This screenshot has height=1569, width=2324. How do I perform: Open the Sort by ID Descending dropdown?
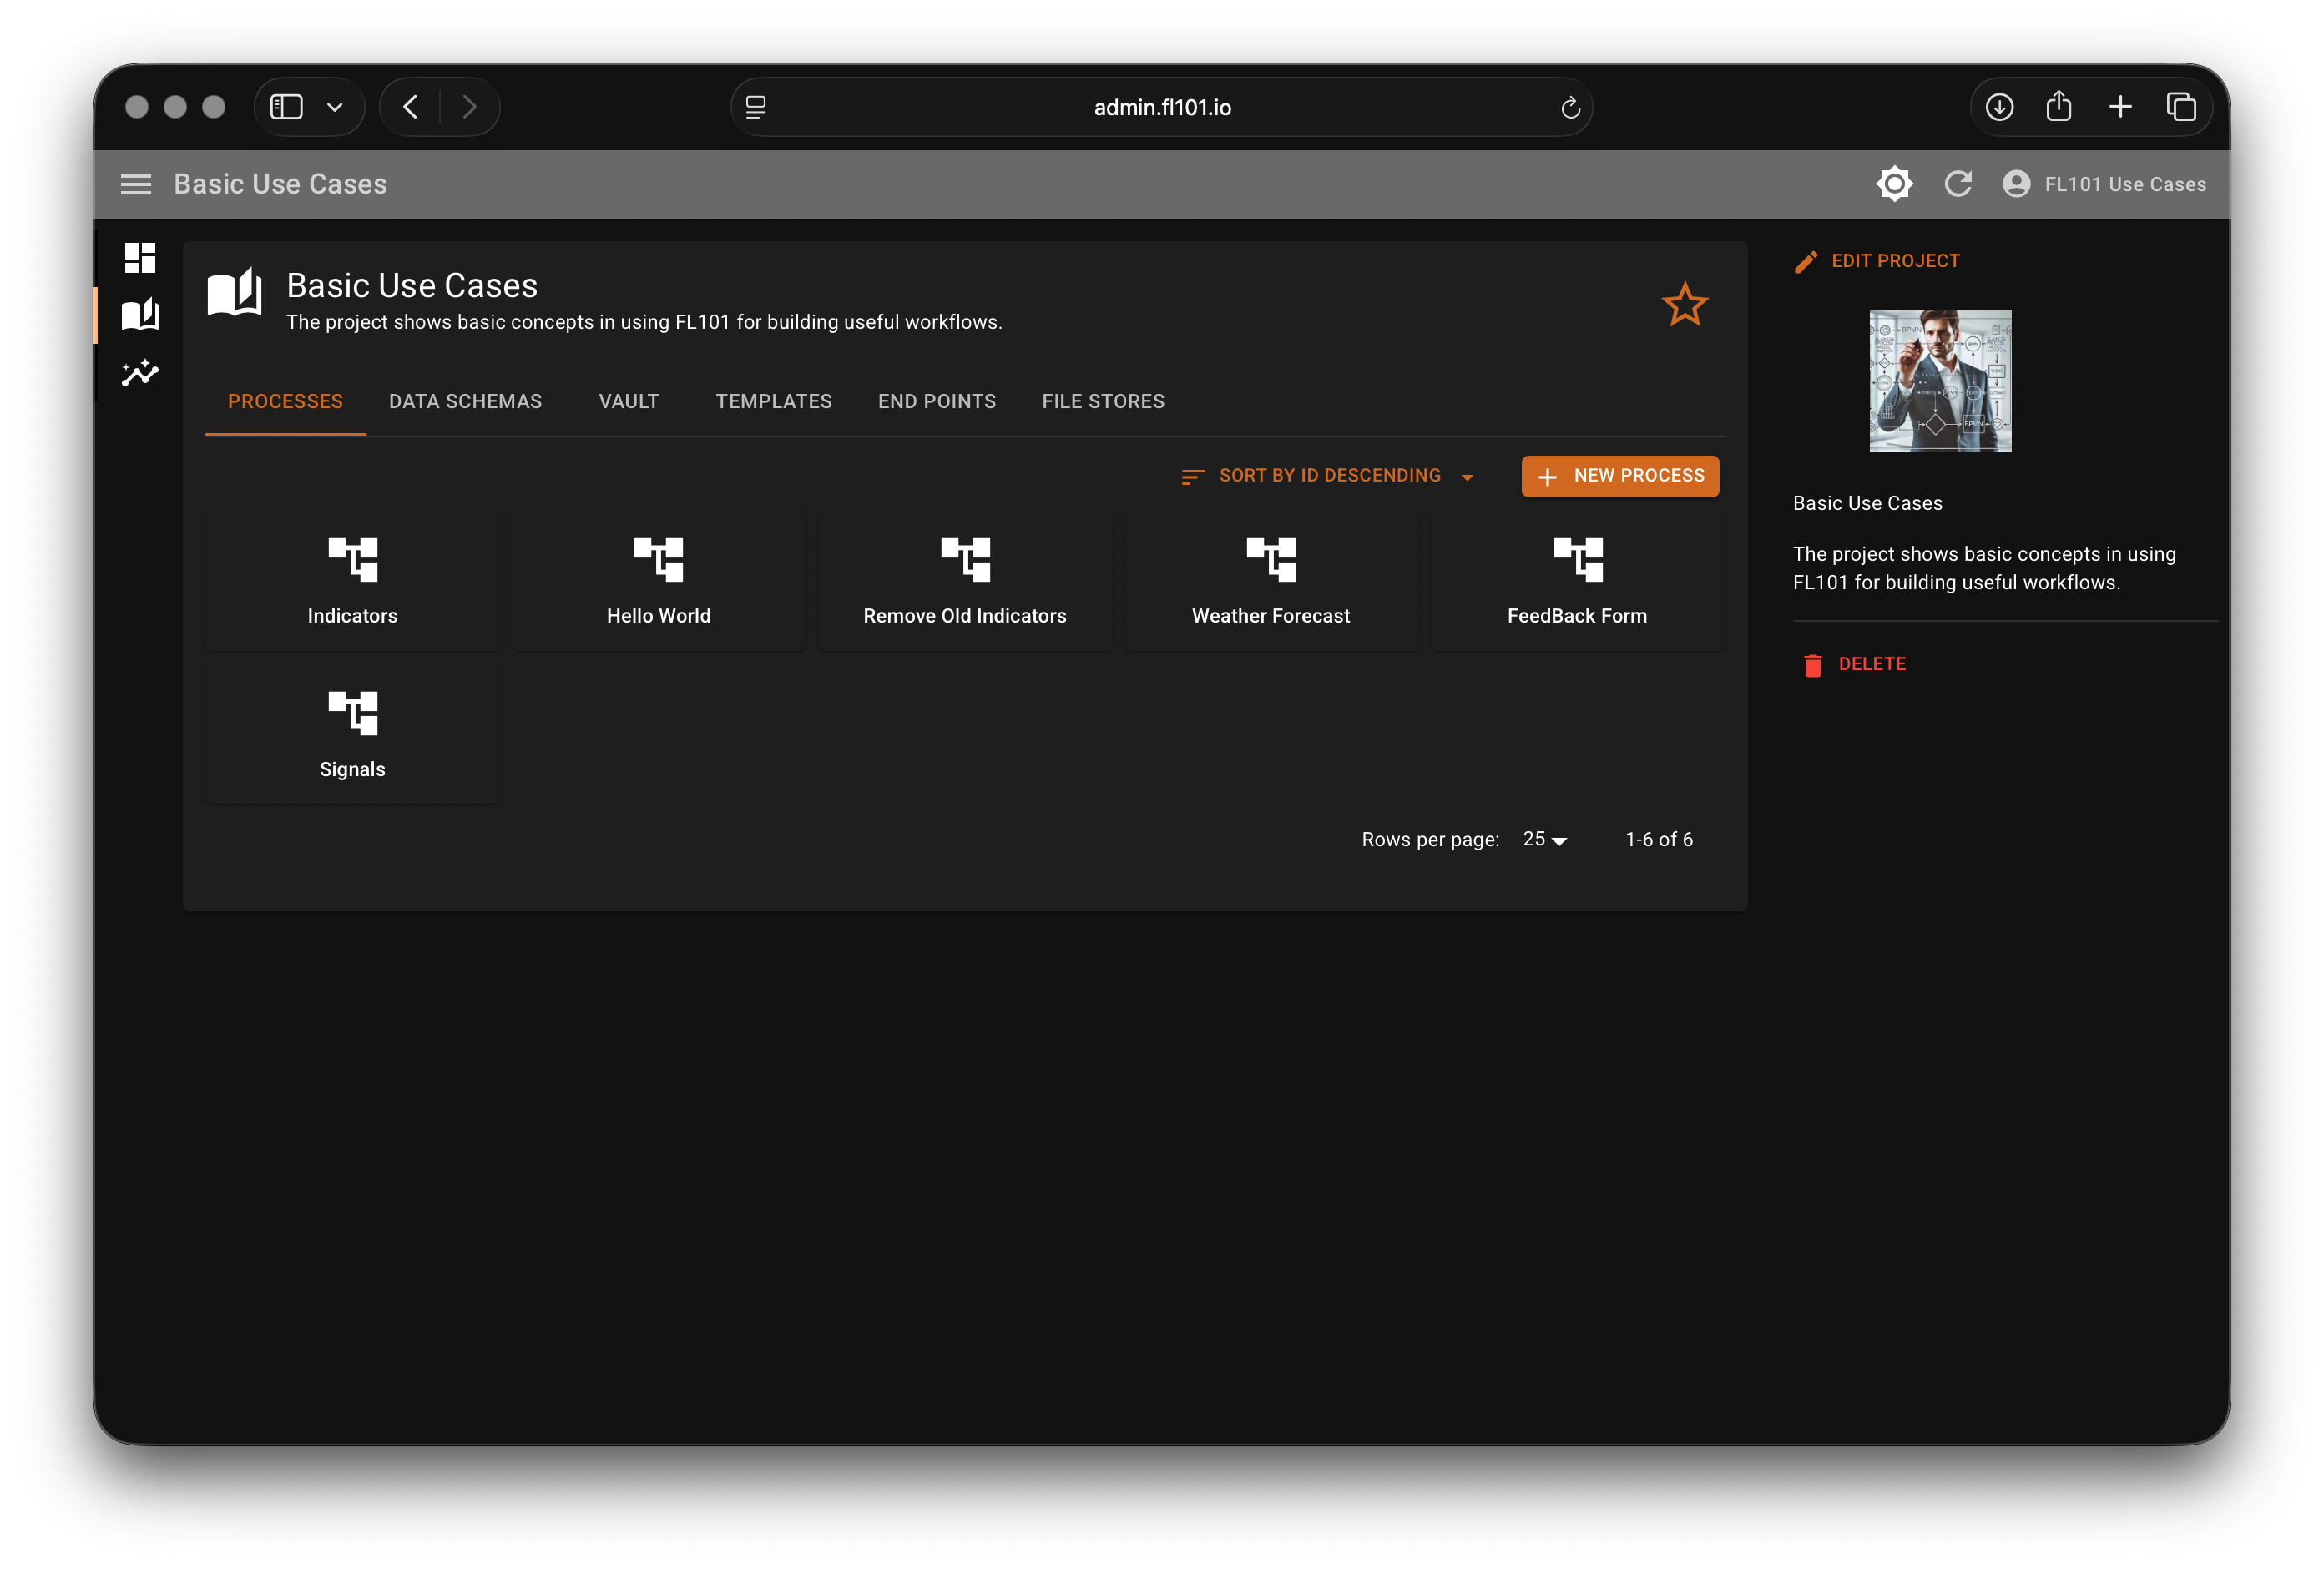point(1329,476)
